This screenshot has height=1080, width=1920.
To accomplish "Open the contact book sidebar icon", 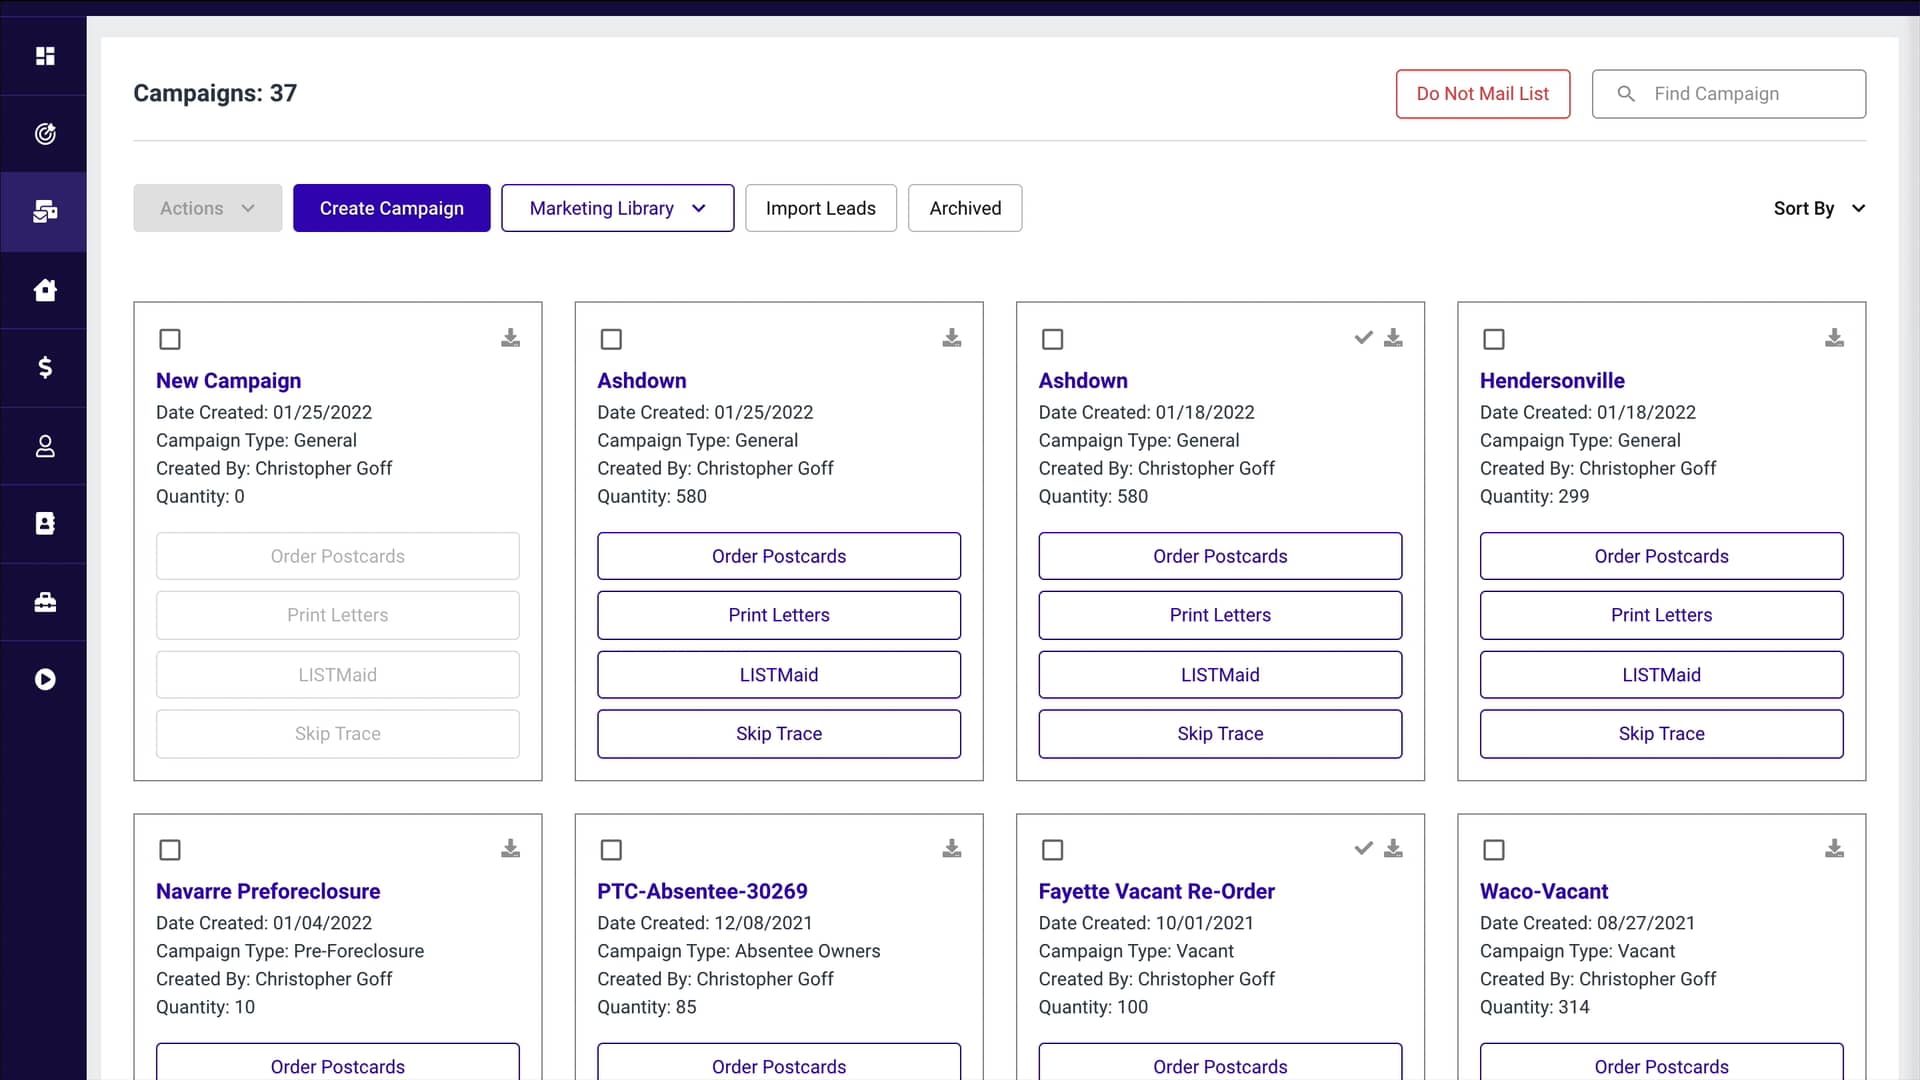I will (45, 524).
